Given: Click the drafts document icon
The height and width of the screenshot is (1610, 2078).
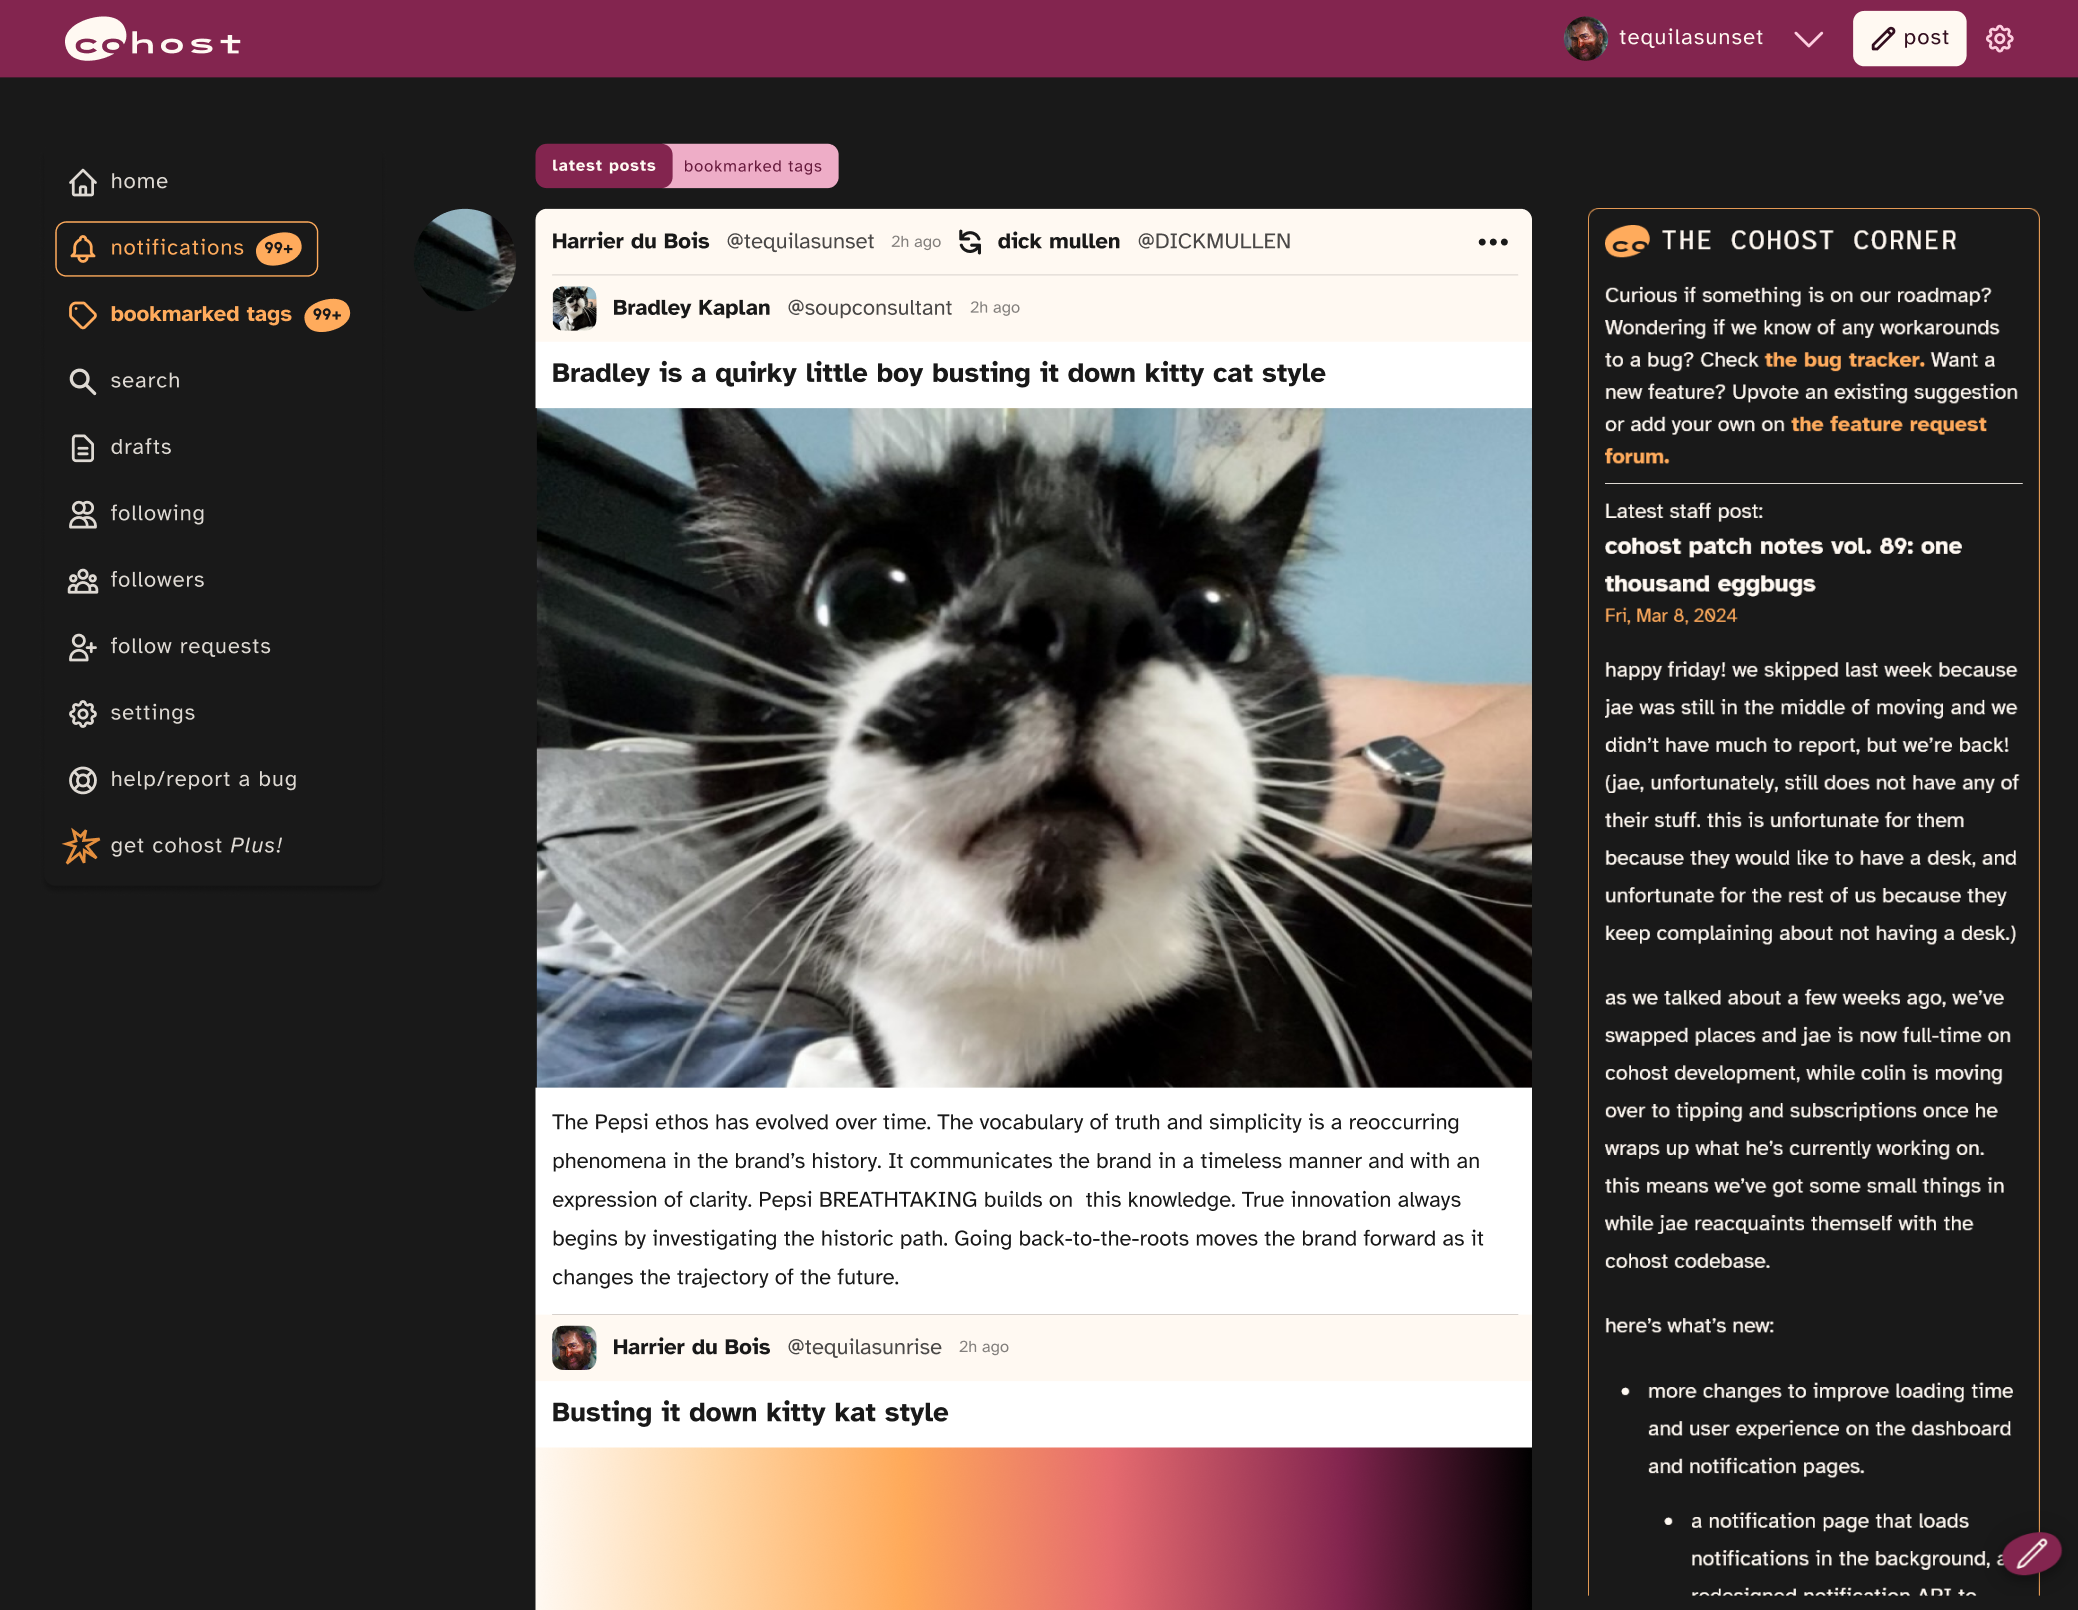Looking at the screenshot, I should [x=82, y=447].
